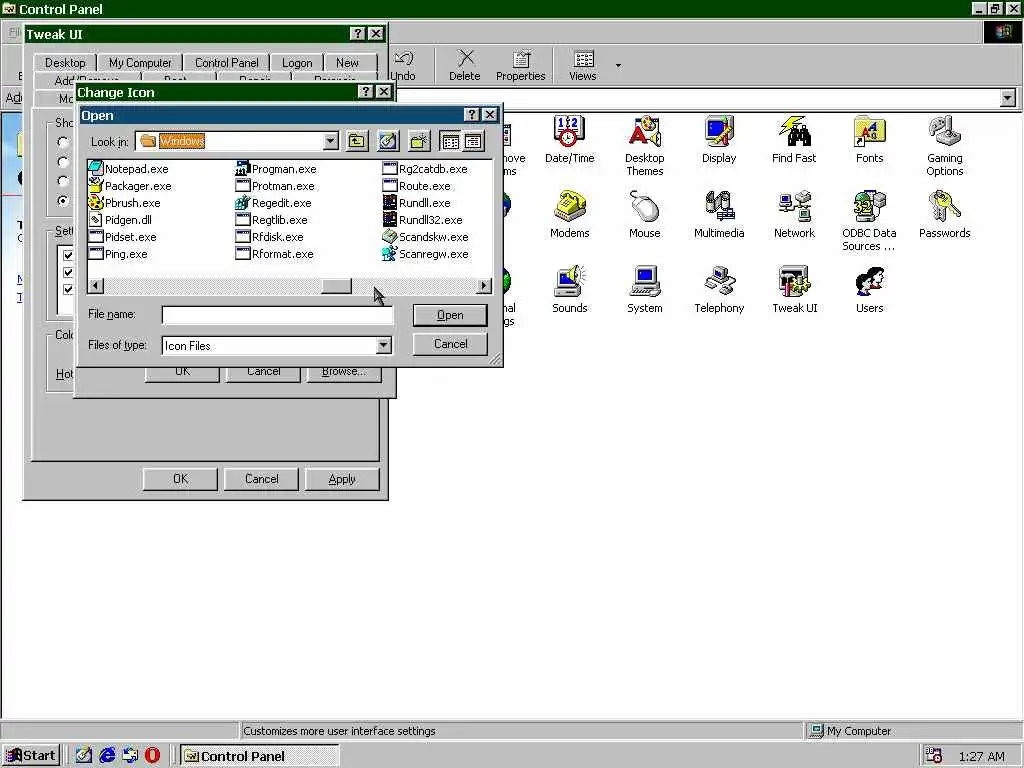Select Scandskw.exe in the file list
1024x768 pixels.
[x=425, y=236]
